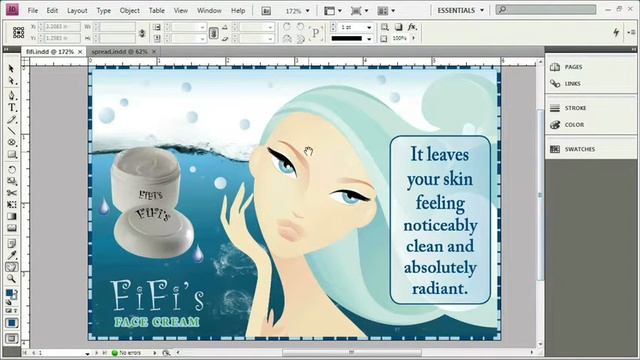
Task: Click the search field in the top bar
Action: pos(546,9)
